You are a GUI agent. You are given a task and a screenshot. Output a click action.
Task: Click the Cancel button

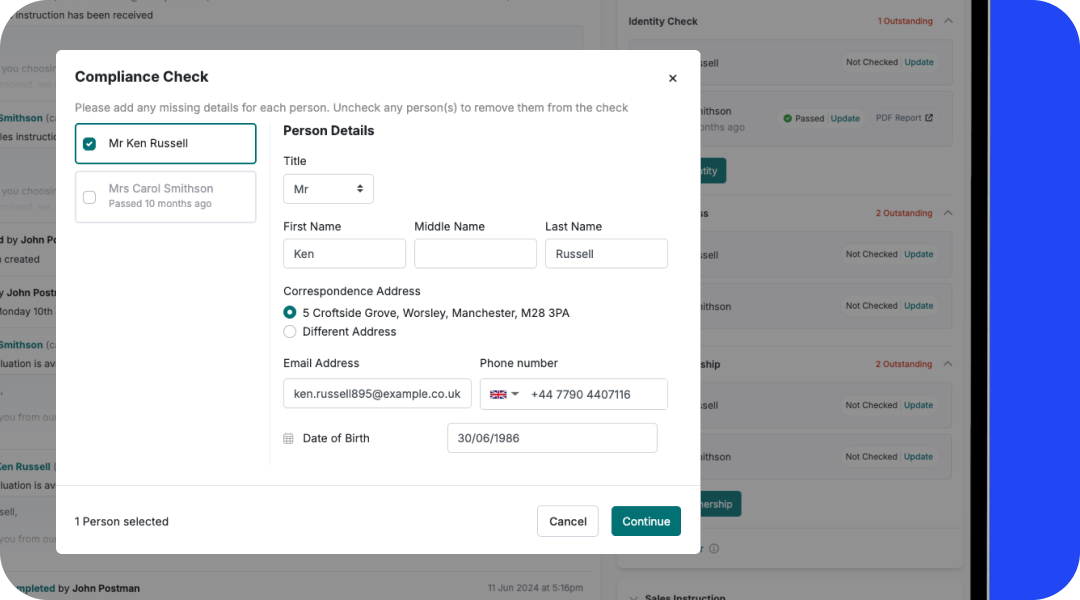[568, 521]
